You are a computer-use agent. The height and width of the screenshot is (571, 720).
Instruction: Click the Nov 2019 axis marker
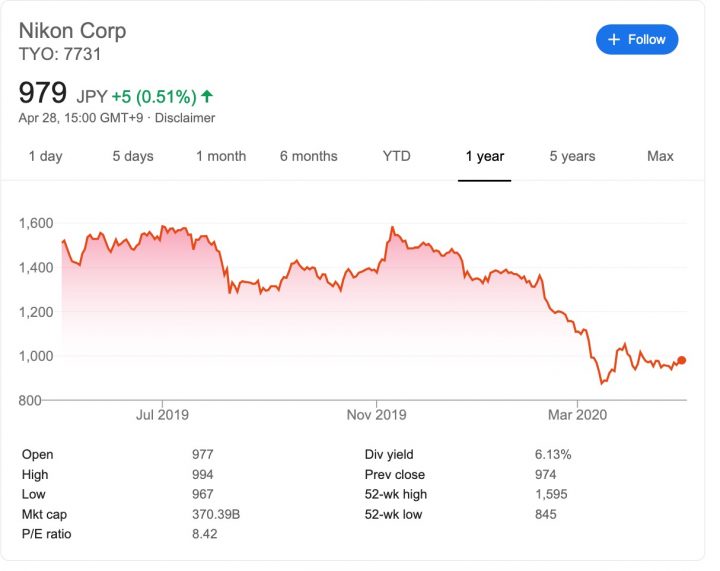click(377, 415)
